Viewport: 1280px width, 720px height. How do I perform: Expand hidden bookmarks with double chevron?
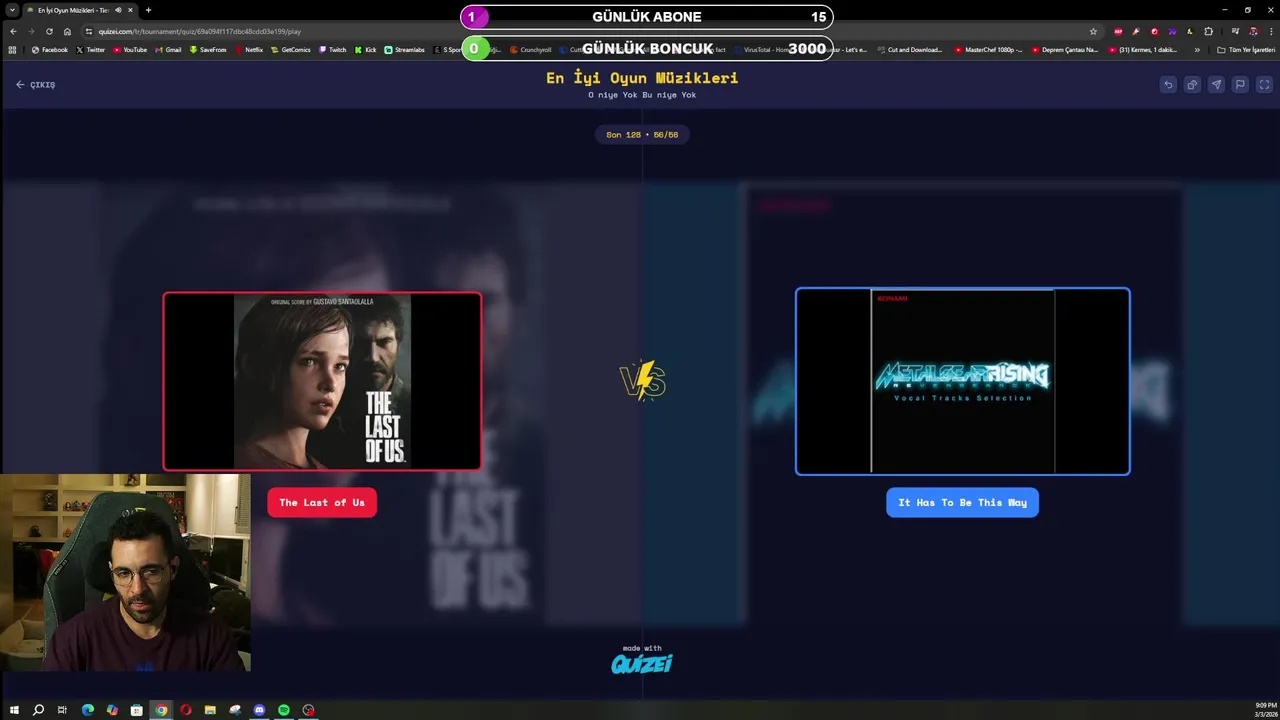pos(1197,49)
